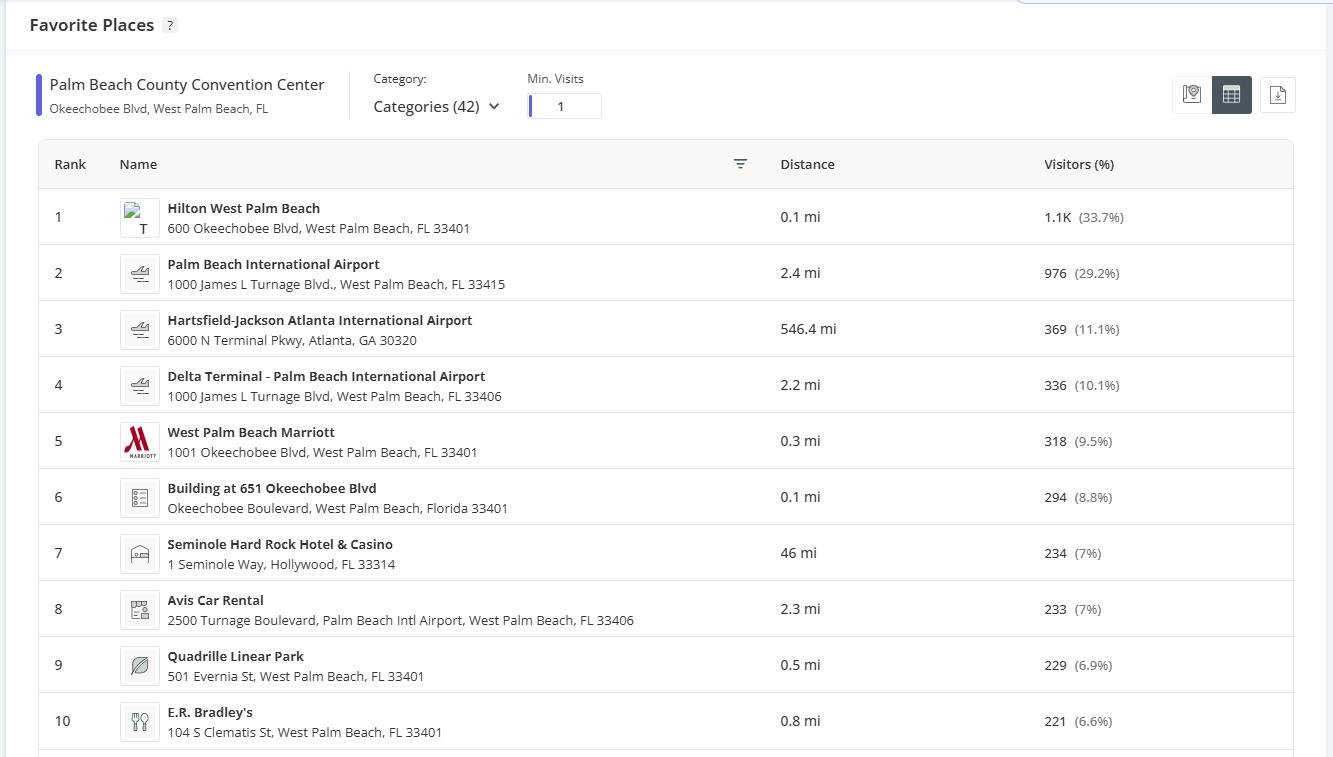
Task: Sort by the Distance column header
Action: tap(807, 164)
